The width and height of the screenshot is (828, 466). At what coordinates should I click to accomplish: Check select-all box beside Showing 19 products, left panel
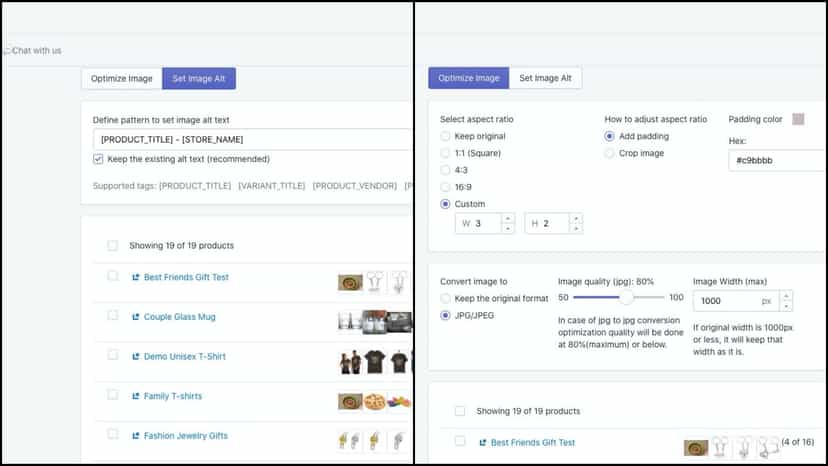click(112, 245)
